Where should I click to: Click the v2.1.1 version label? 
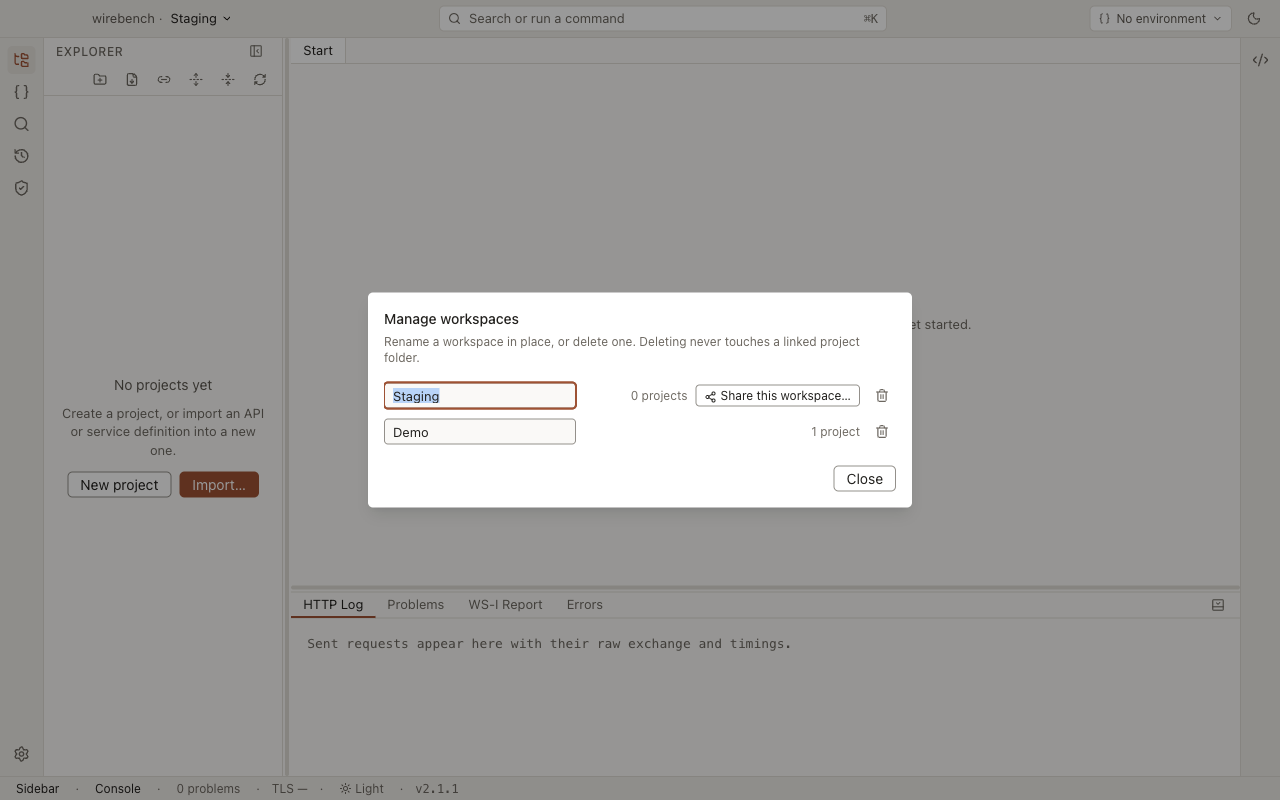437,789
